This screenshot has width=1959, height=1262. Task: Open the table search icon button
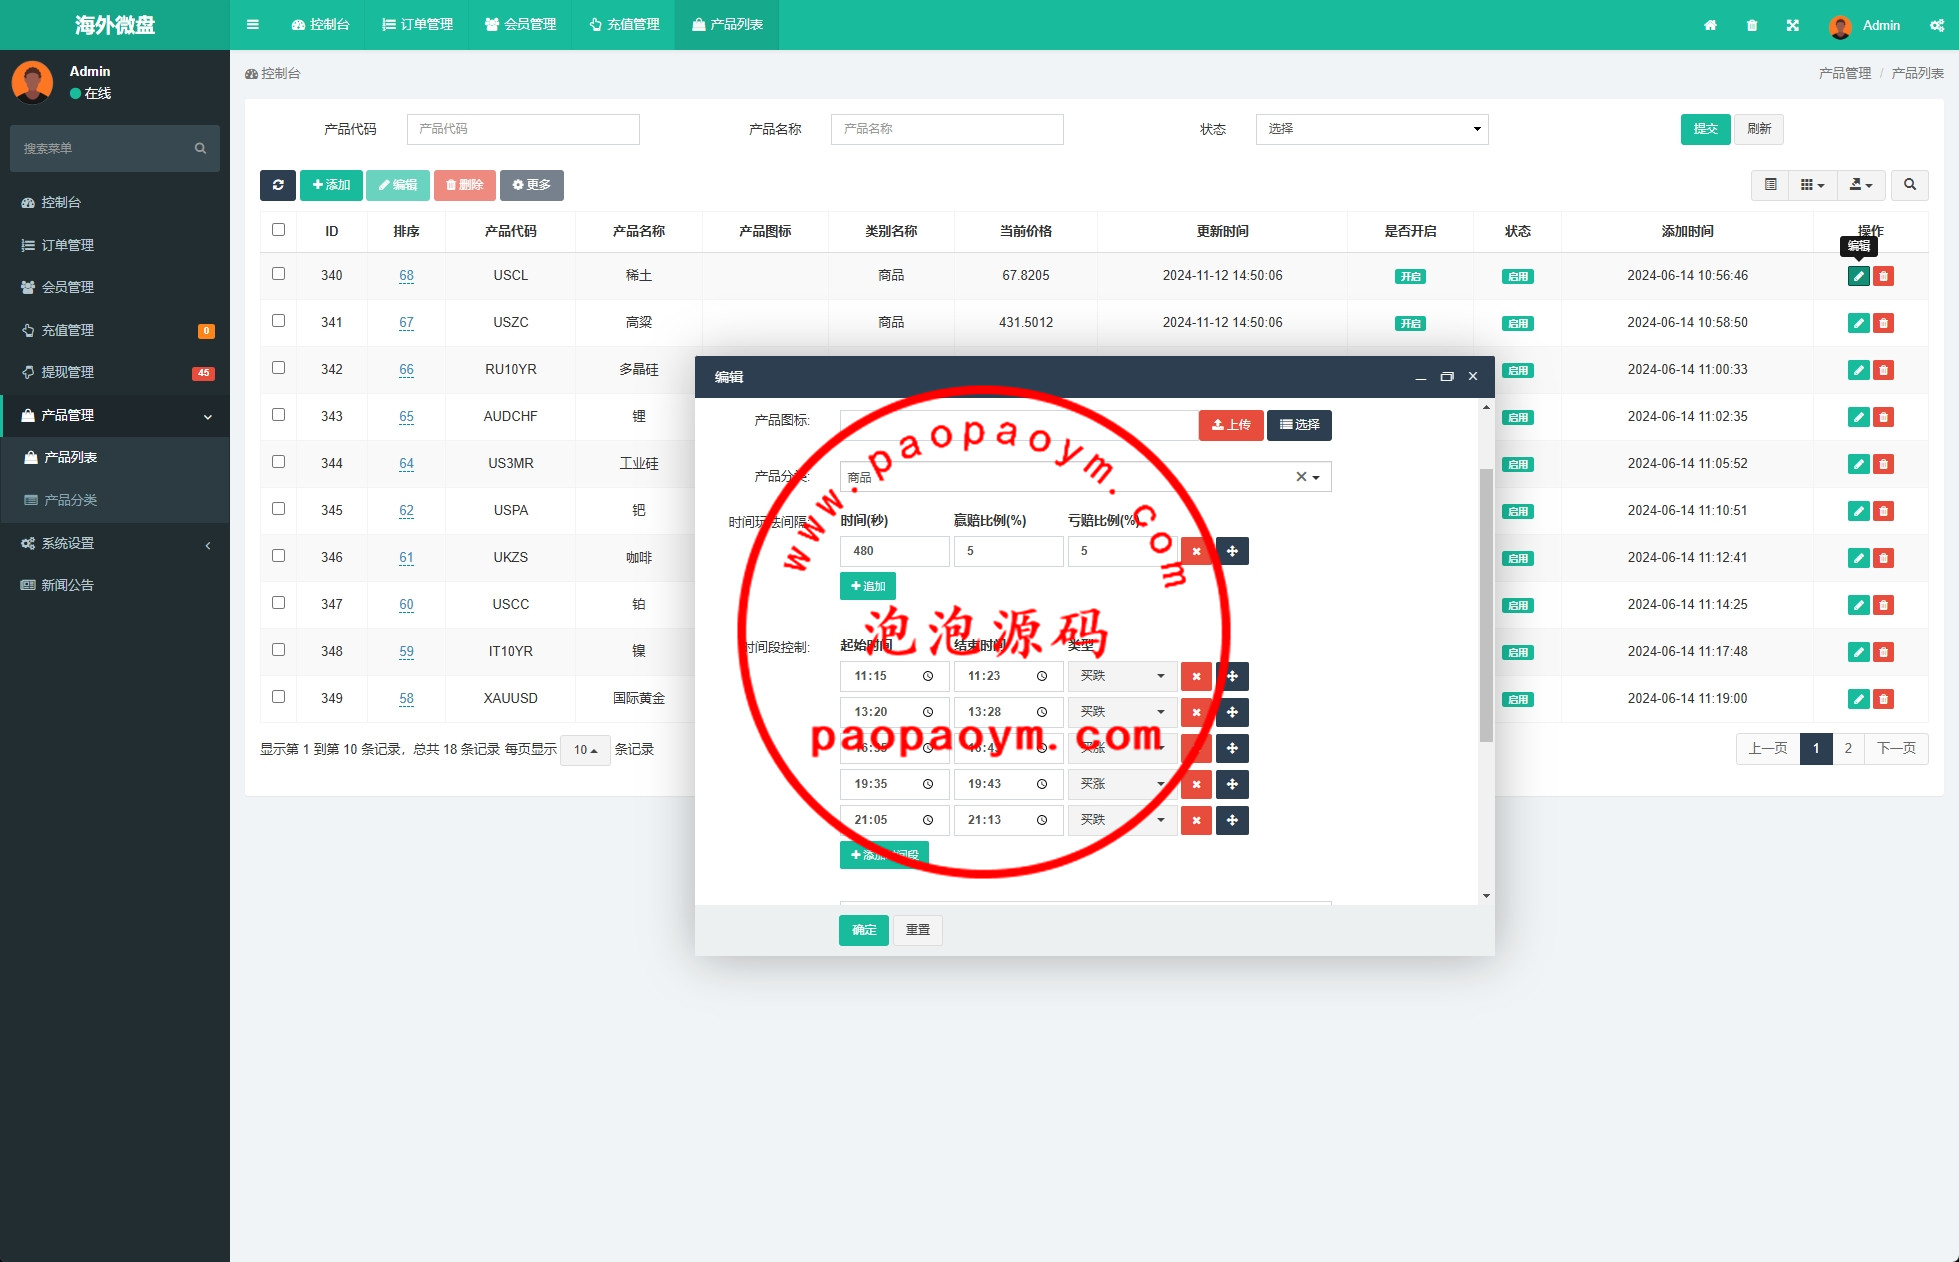click(1910, 185)
